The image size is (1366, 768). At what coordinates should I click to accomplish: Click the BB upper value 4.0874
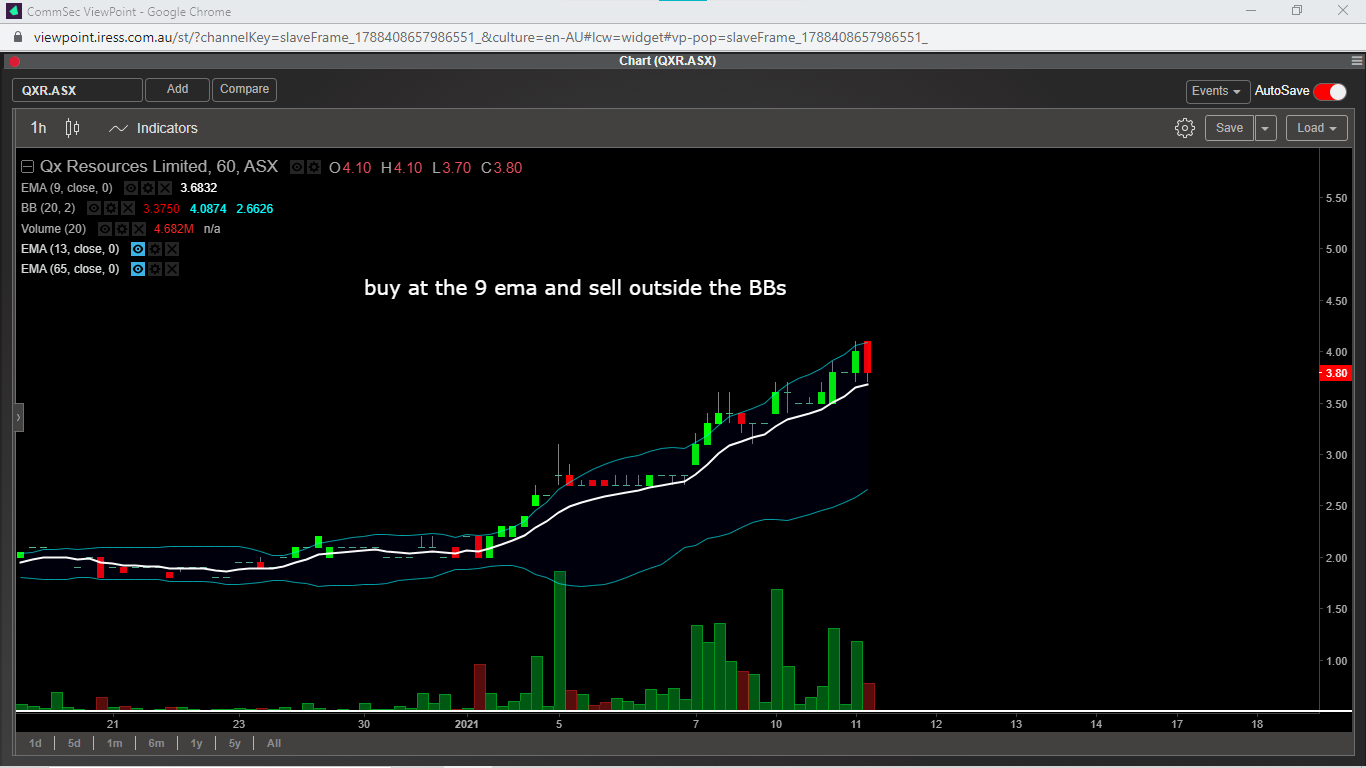208,209
